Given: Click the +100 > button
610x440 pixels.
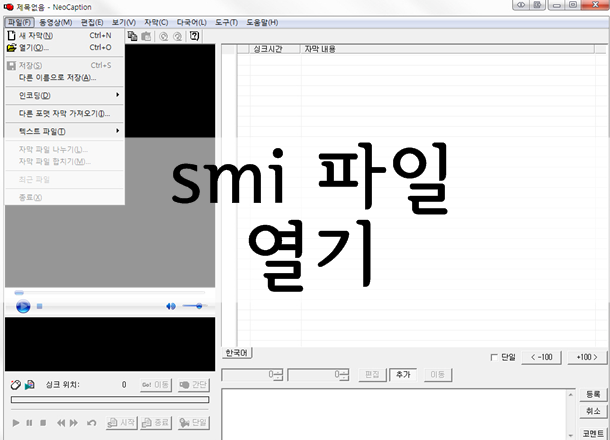Looking at the screenshot, I should point(587,357).
